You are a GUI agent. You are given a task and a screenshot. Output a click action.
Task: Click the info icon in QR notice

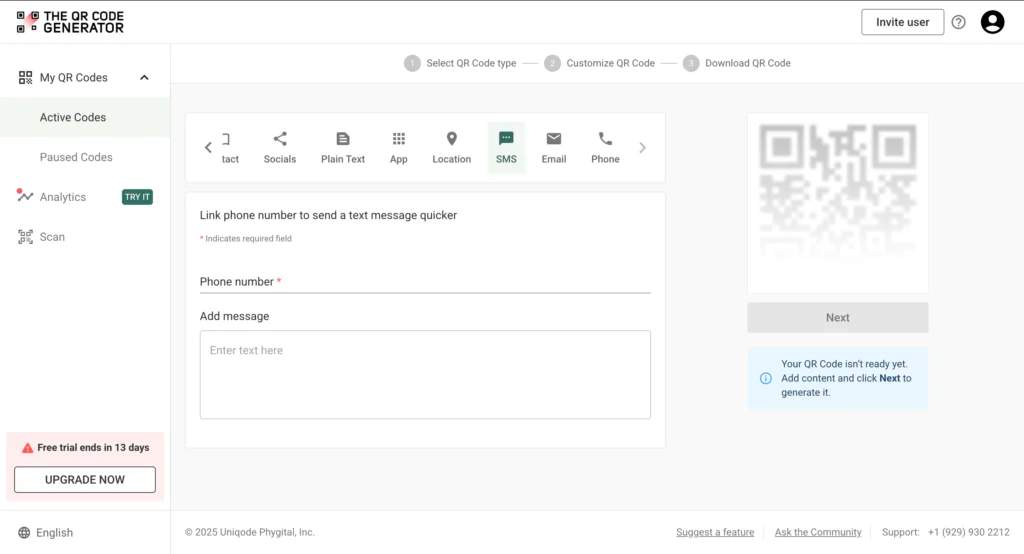pos(765,378)
